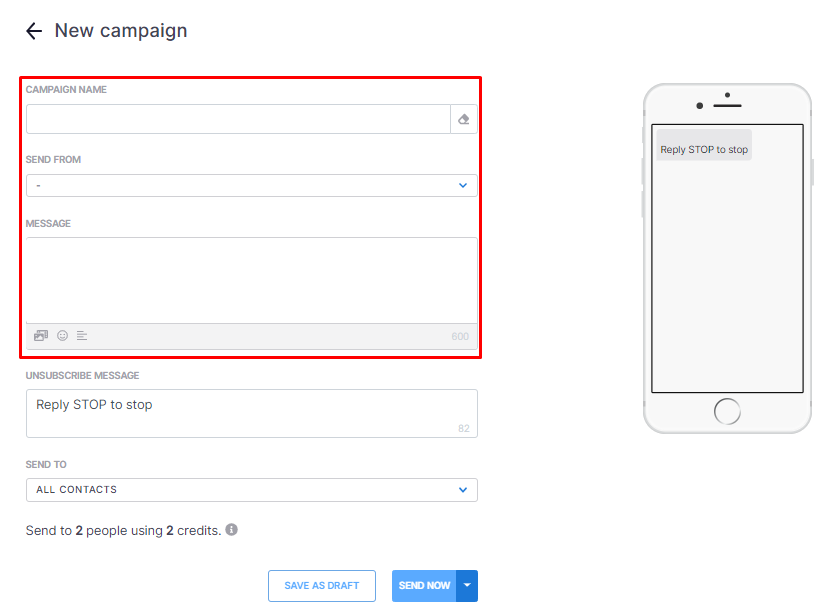Screen dimensions: 826x615
Task: Expand the ALL CONTACTS Send To dropdown
Action: tap(252, 490)
